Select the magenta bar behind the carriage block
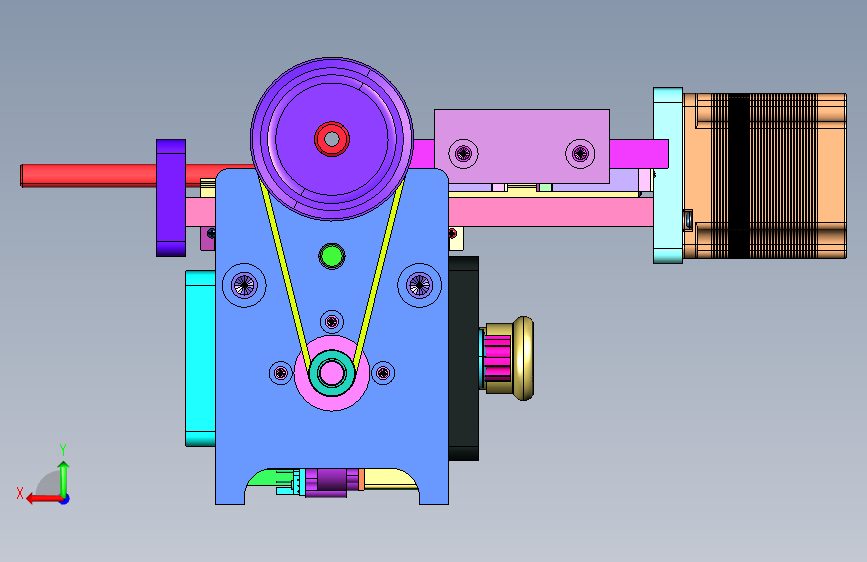This screenshot has width=867, height=562. pyautogui.click(x=639, y=154)
